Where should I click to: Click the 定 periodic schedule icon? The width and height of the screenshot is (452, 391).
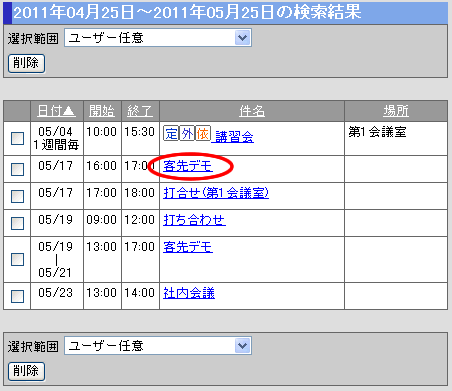coord(171,134)
